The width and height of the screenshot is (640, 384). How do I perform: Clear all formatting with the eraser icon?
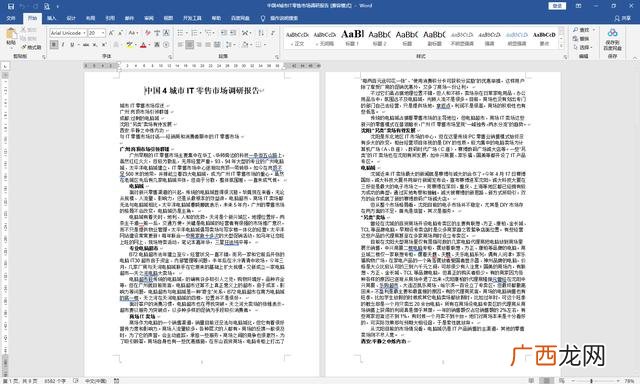(148, 33)
